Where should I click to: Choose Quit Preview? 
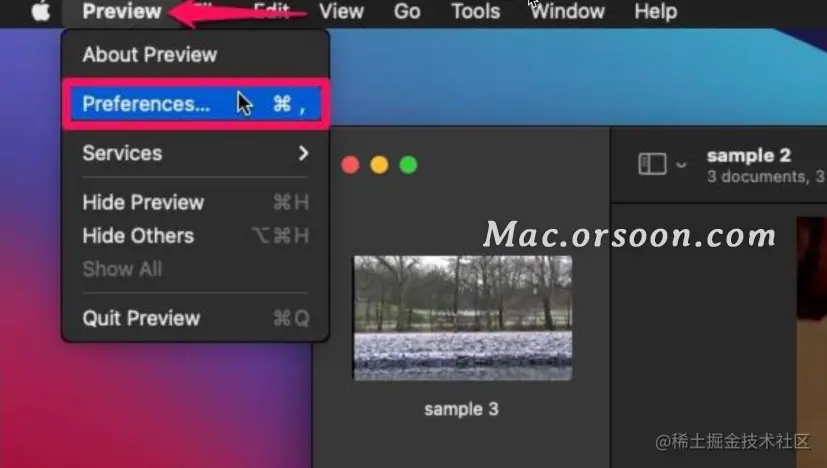(x=196, y=318)
